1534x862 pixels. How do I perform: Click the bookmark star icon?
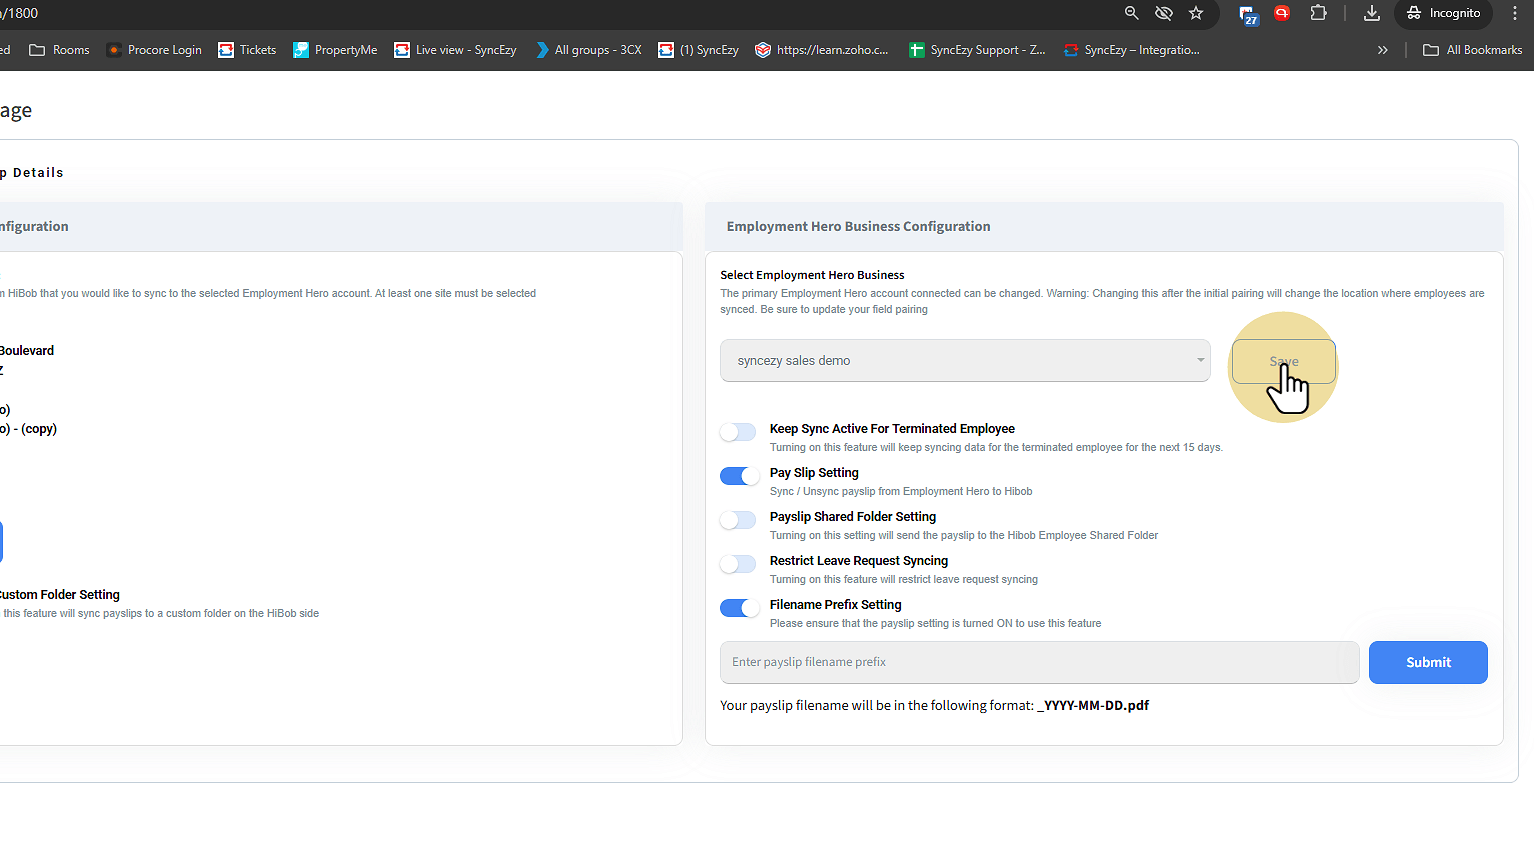[x=1196, y=13]
